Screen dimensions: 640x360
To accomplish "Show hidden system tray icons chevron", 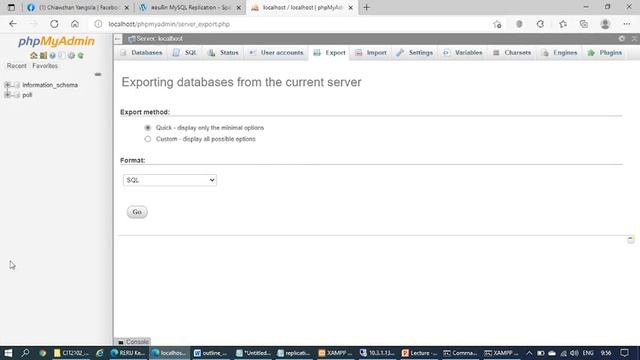I will point(529,353).
